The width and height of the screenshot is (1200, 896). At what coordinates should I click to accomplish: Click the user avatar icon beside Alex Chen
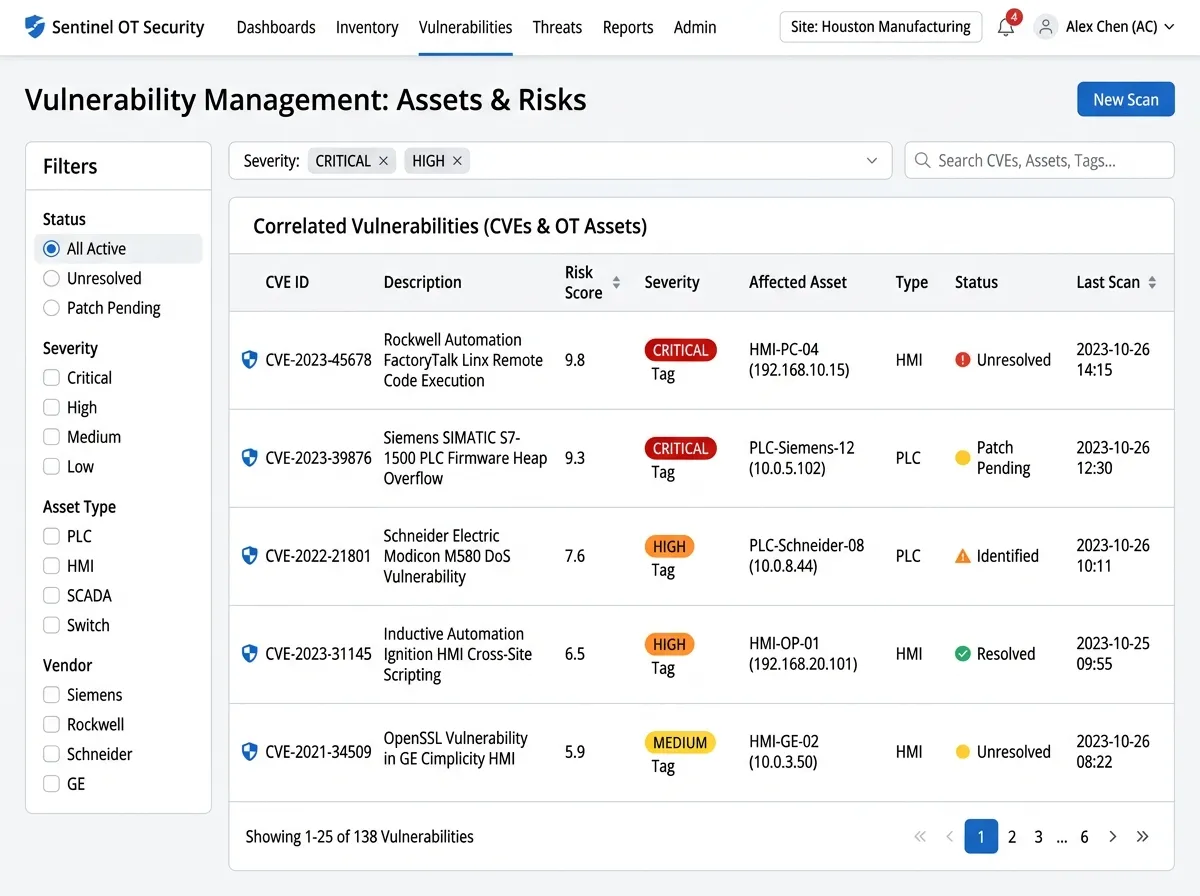pos(1046,27)
